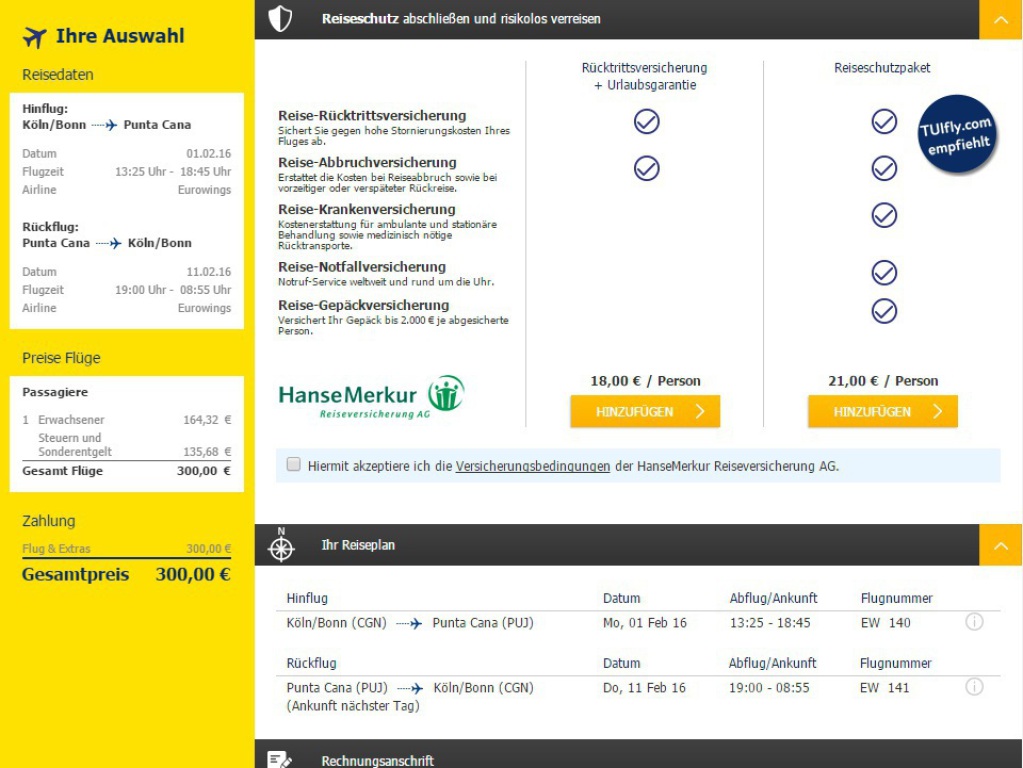
Task: Click the compass icon beside Ihr Reiseplan
Action: (282, 546)
